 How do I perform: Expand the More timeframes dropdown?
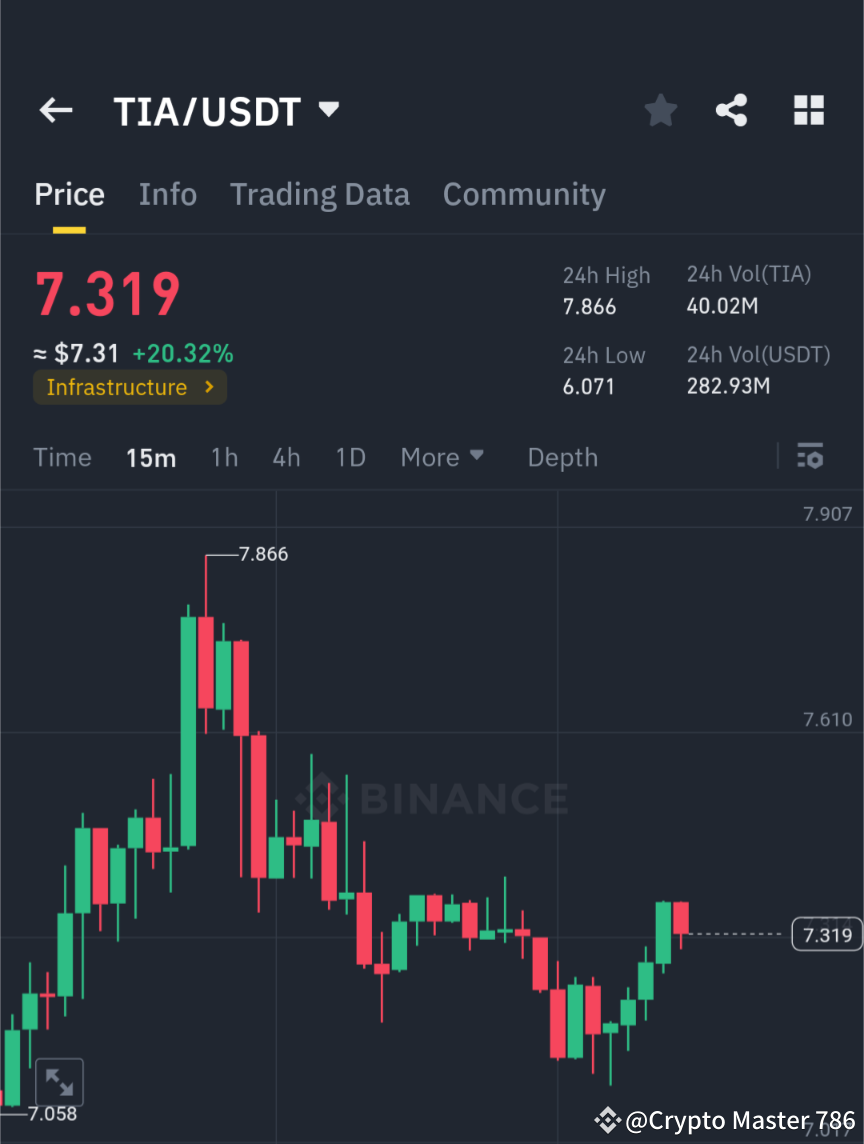point(441,457)
